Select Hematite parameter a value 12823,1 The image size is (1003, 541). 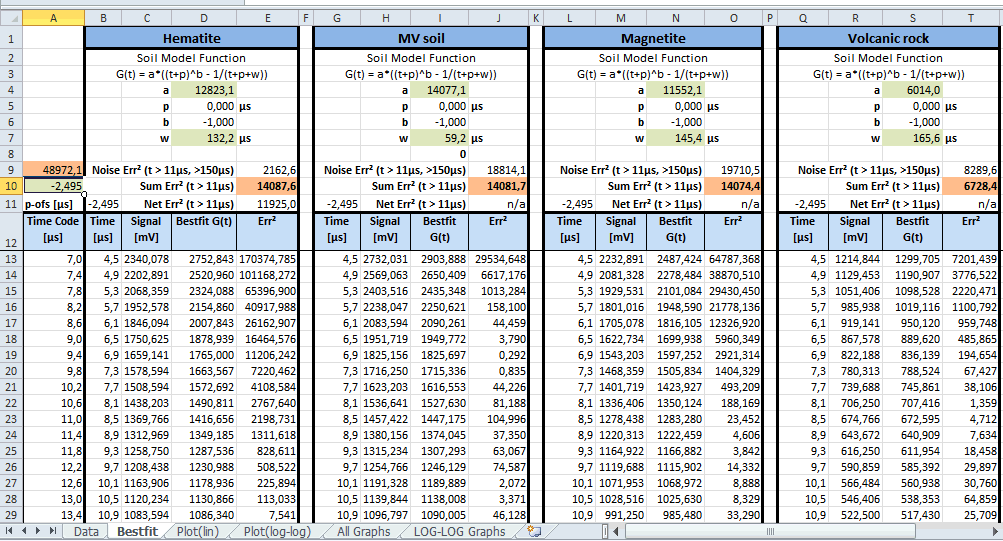[x=203, y=90]
